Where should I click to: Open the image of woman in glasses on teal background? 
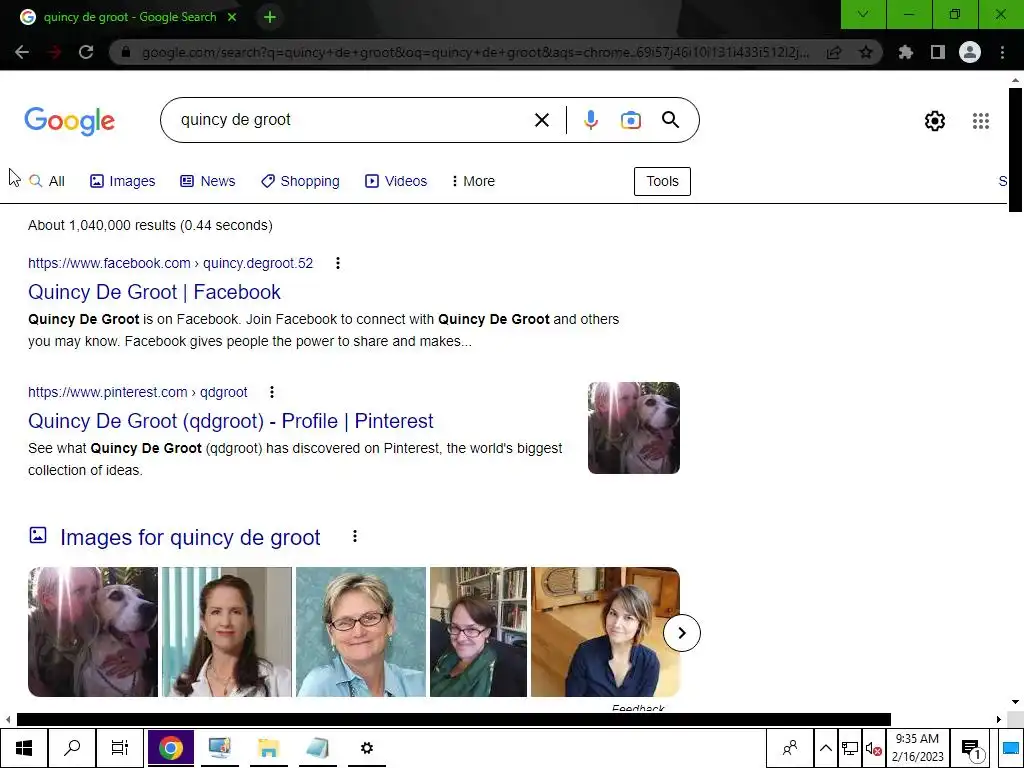(360, 632)
